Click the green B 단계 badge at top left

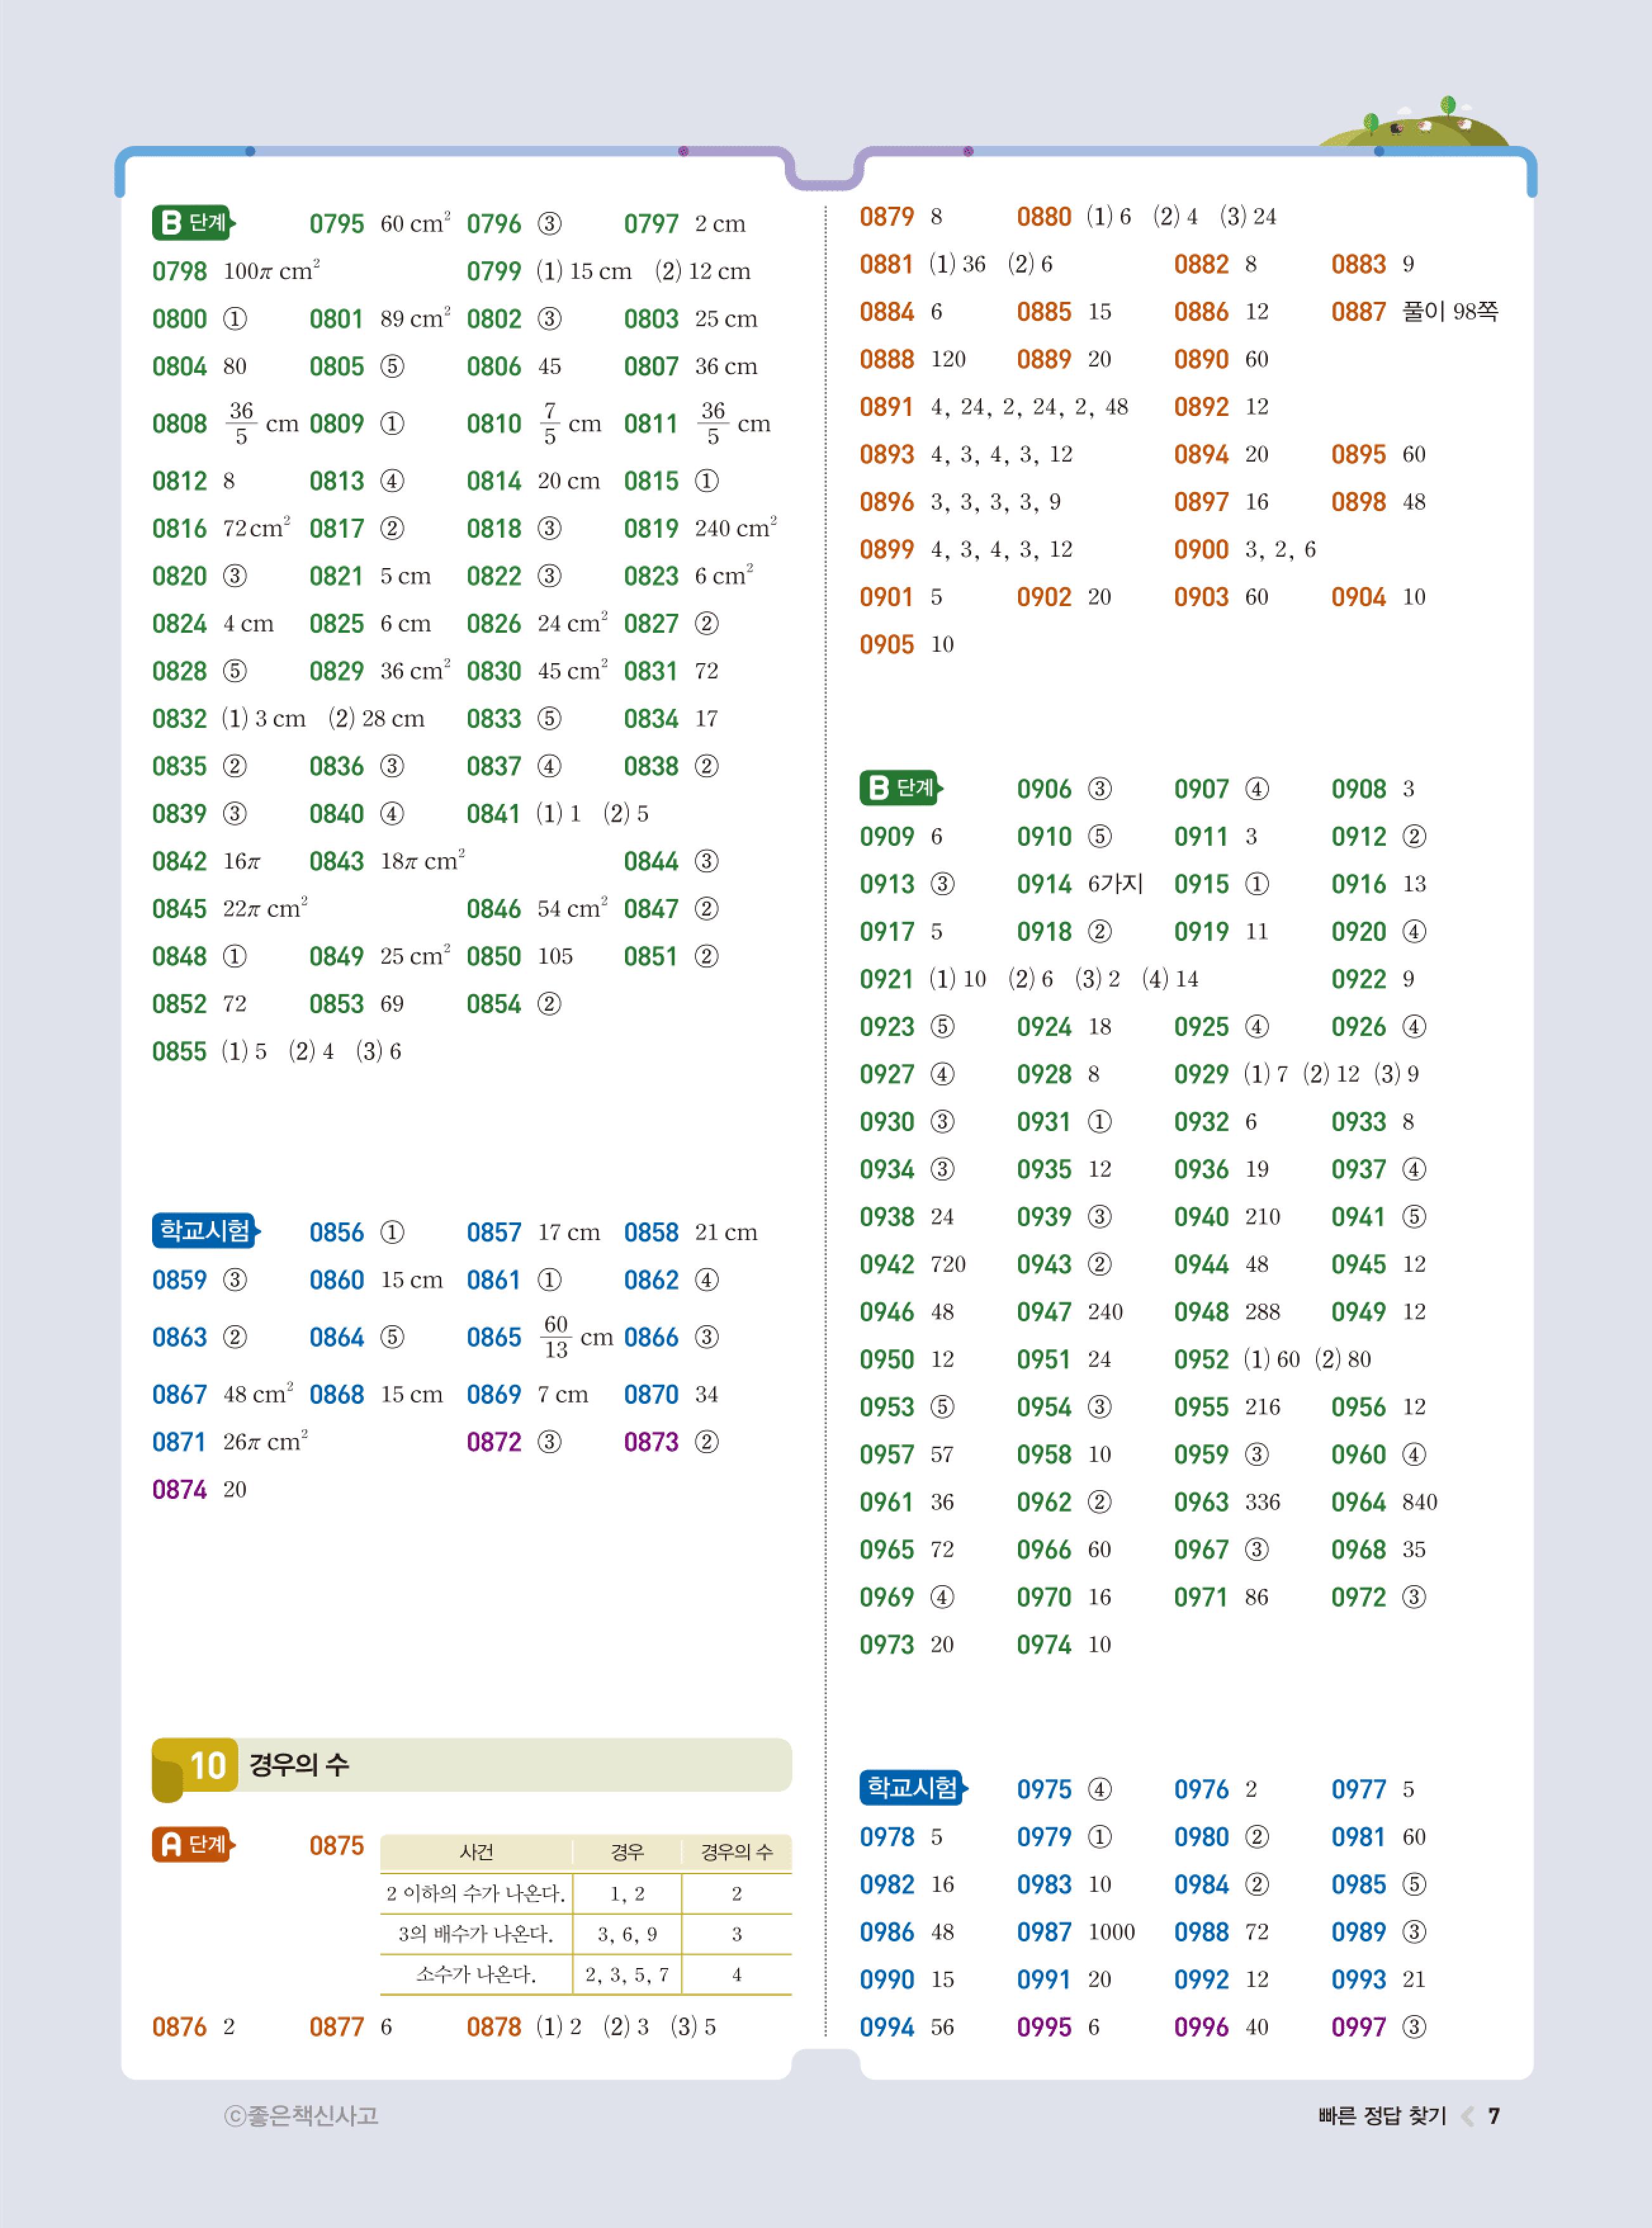coord(192,222)
